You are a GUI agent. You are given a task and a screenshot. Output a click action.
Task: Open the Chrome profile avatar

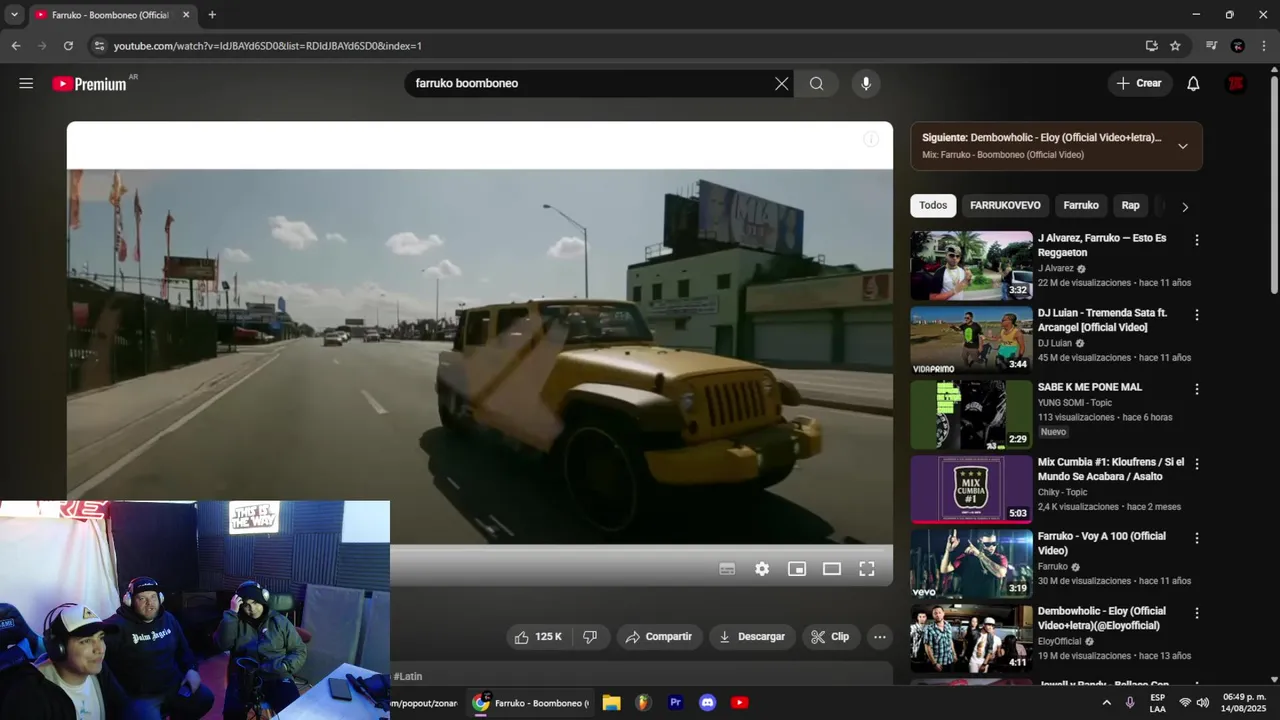tap(1238, 46)
